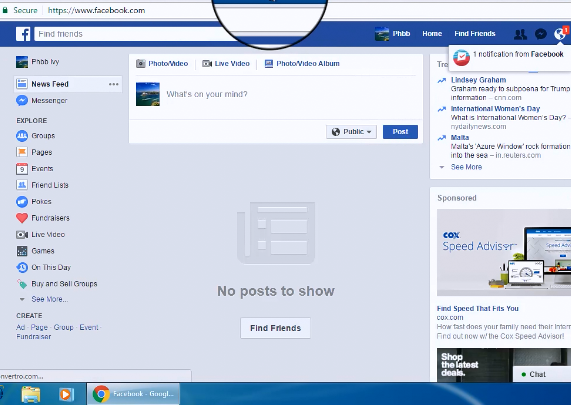
Task: Open File Explorer from the taskbar
Action: click(x=31, y=394)
